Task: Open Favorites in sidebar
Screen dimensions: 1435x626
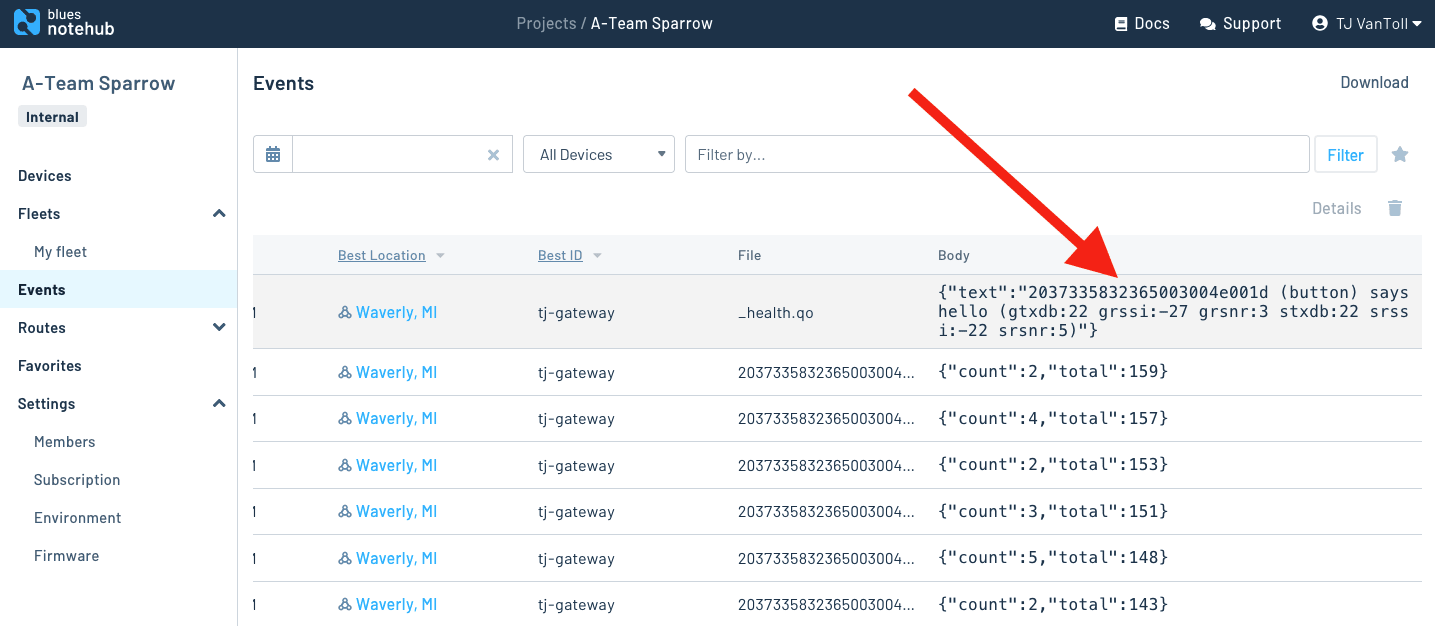Action: [50, 366]
